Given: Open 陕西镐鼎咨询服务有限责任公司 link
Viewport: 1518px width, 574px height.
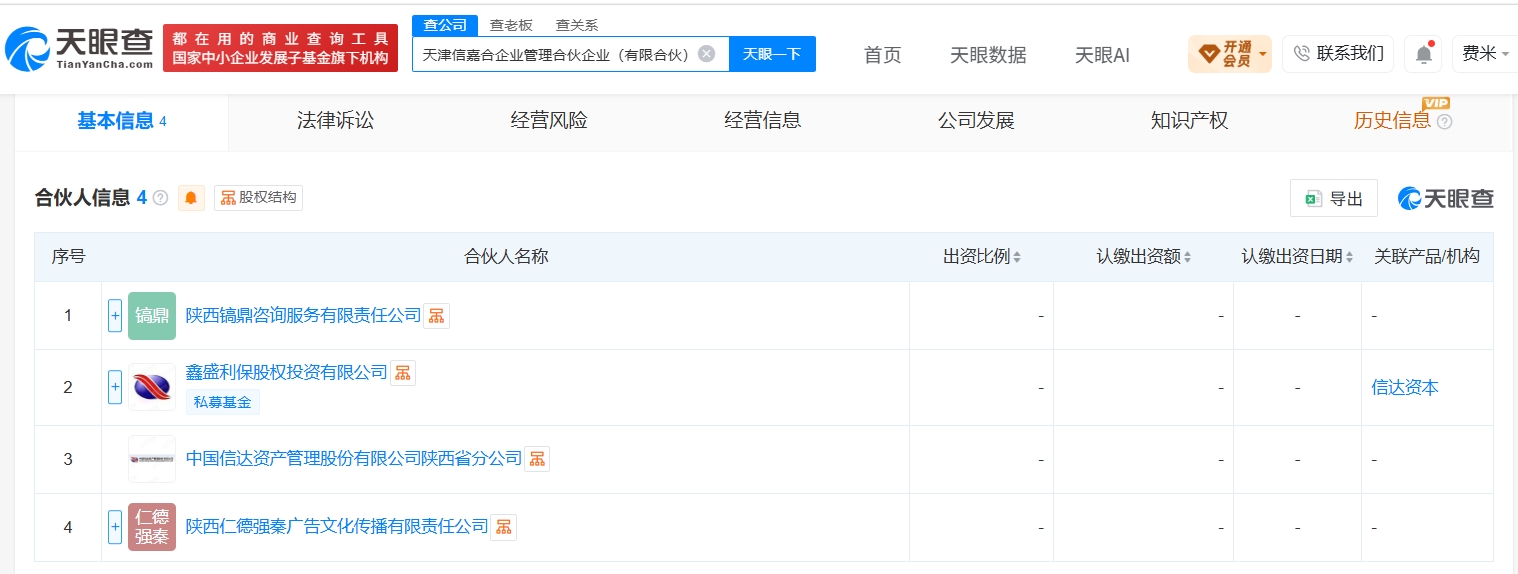Looking at the screenshot, I should pyautogui.click(x=303, y=316).
